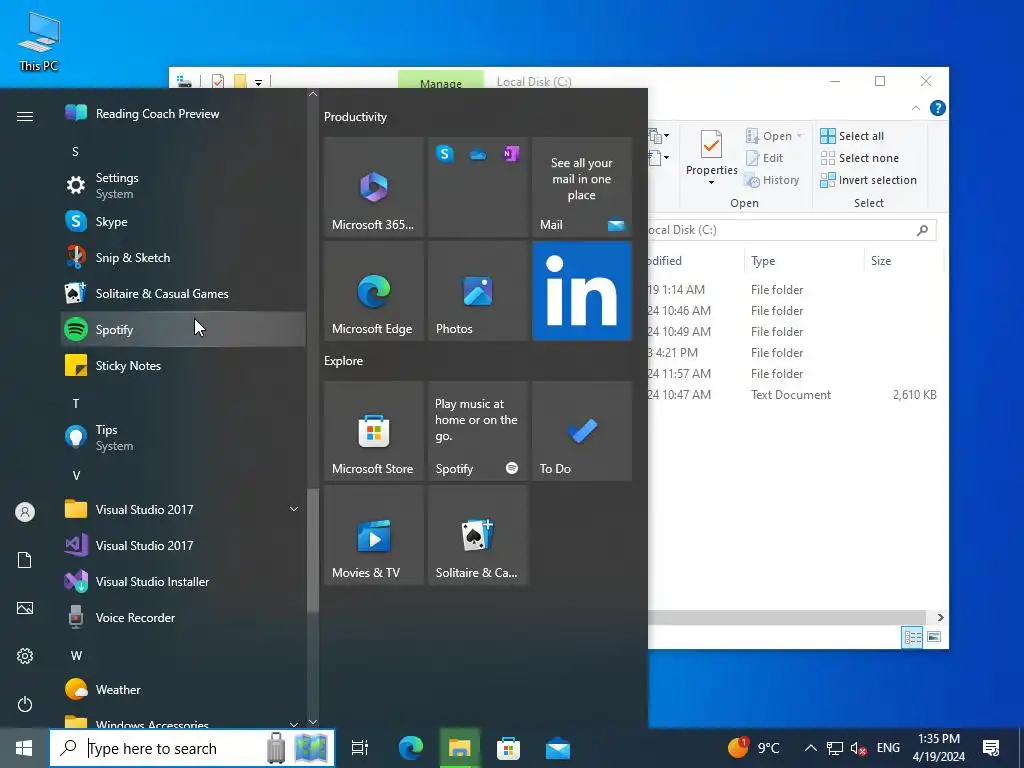This screenshot has height=768, width=1024.
Task: Open the Mail tile
Action: coord(582,187)
